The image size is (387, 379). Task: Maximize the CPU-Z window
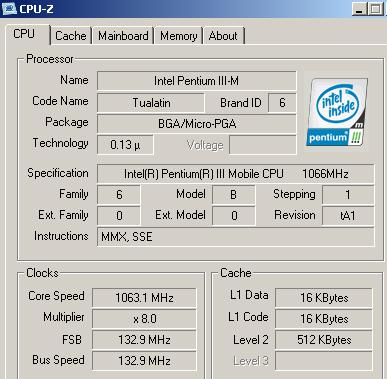click(376, 9)
